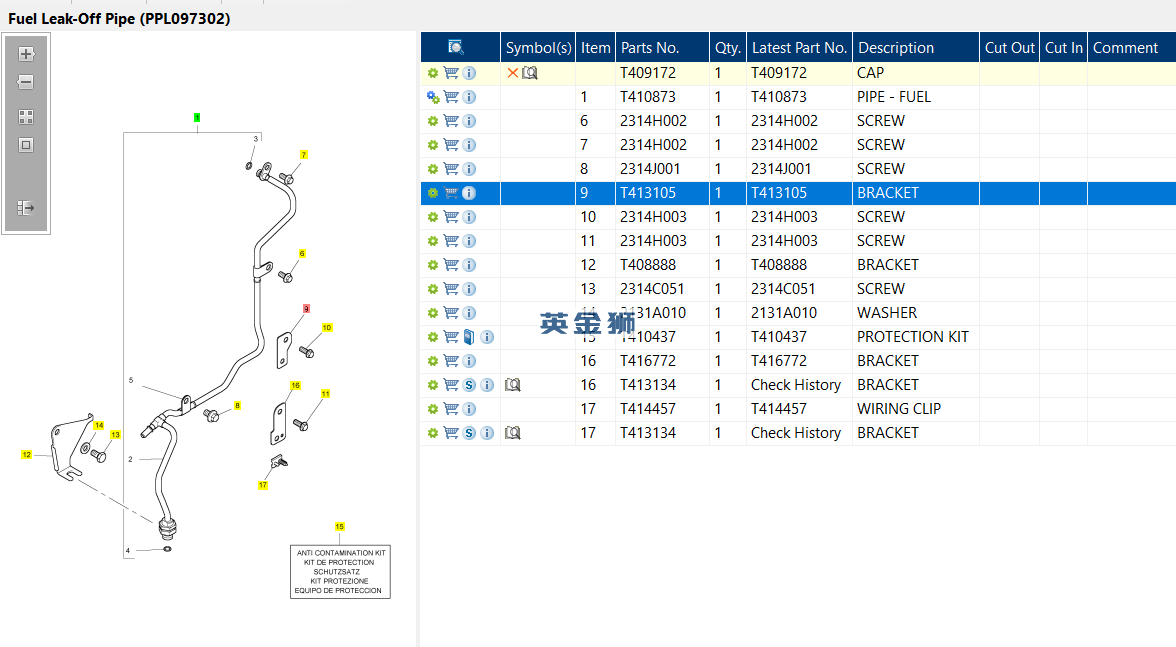Select callout 6 in the diagram

[302, 253]
